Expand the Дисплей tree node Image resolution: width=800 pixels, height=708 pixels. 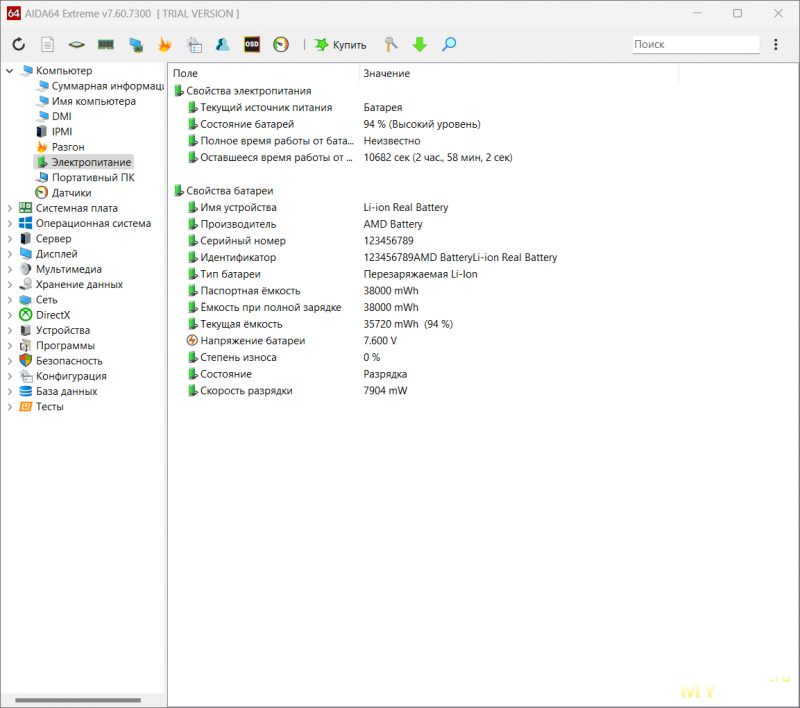click(x=10, y=254)
